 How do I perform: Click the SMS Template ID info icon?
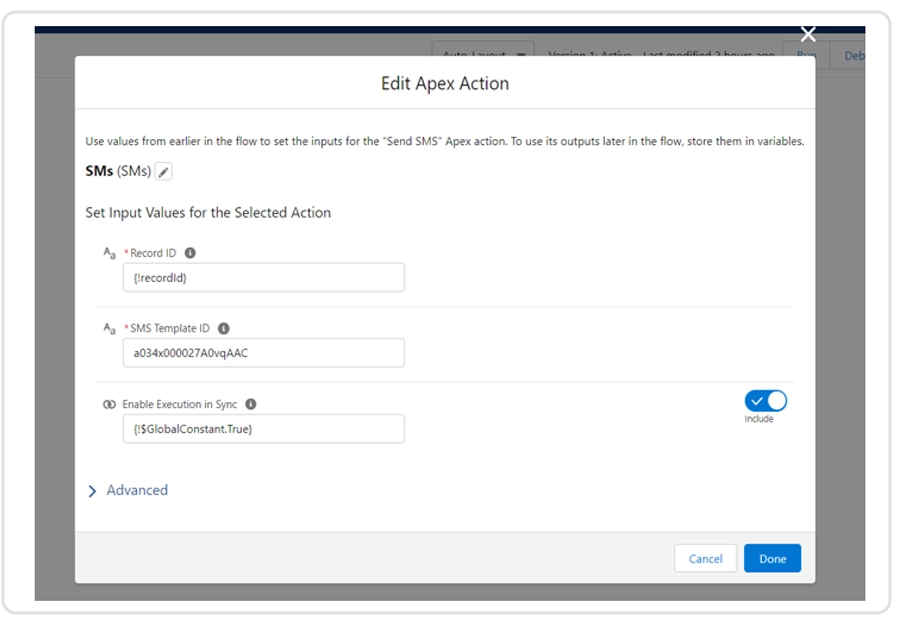pos(223,328)
